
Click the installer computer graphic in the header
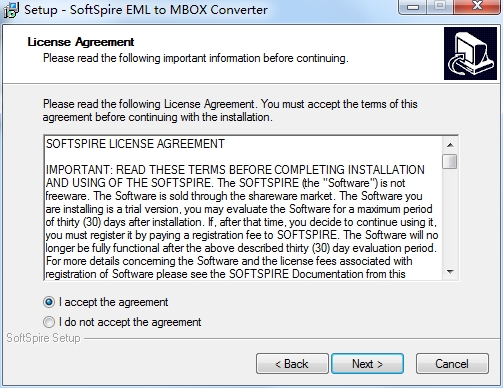[x=470, y=53]
